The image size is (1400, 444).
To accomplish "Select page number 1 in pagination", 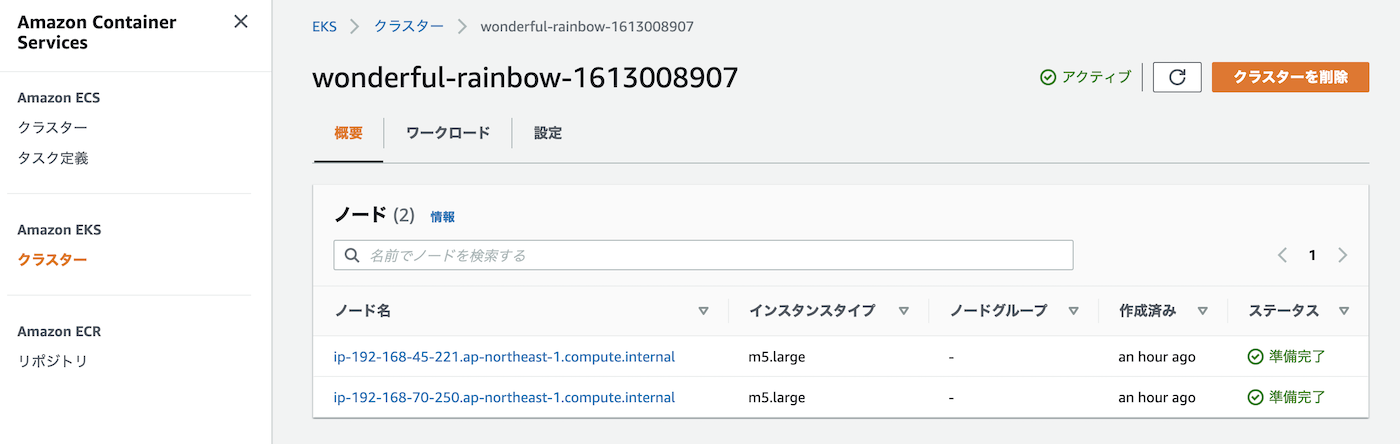I will pos(1312,255).
